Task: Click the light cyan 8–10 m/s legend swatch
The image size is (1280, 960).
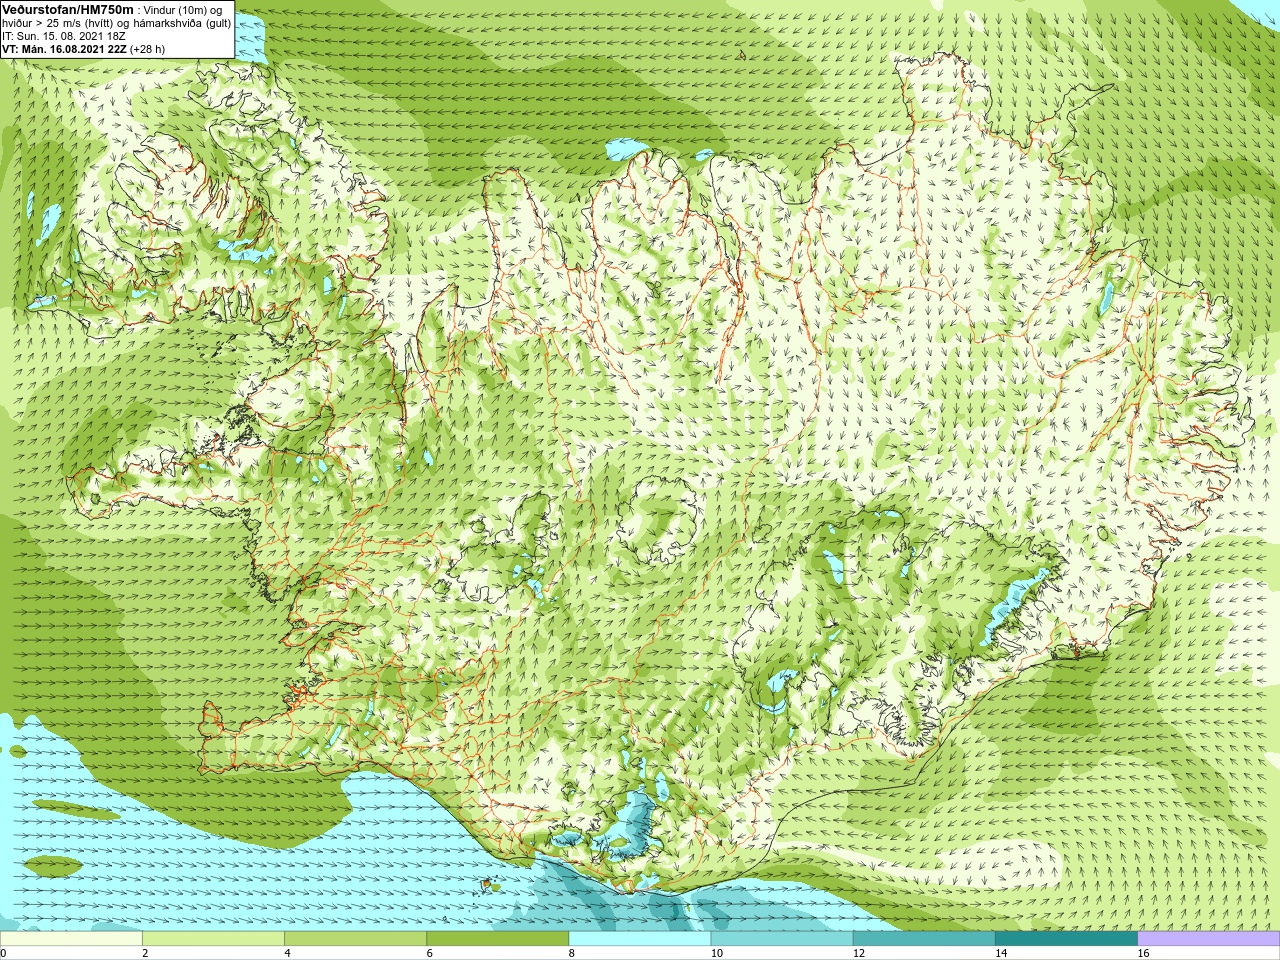Action: (640, 938)
